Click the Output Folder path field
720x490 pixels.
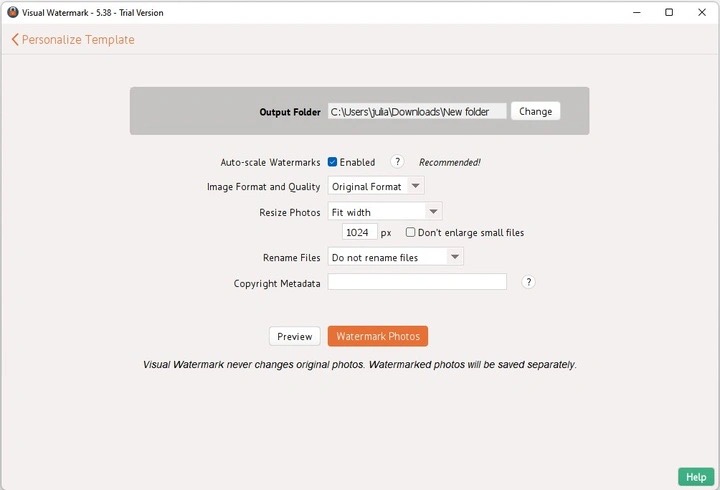click(x=417, y=111)
